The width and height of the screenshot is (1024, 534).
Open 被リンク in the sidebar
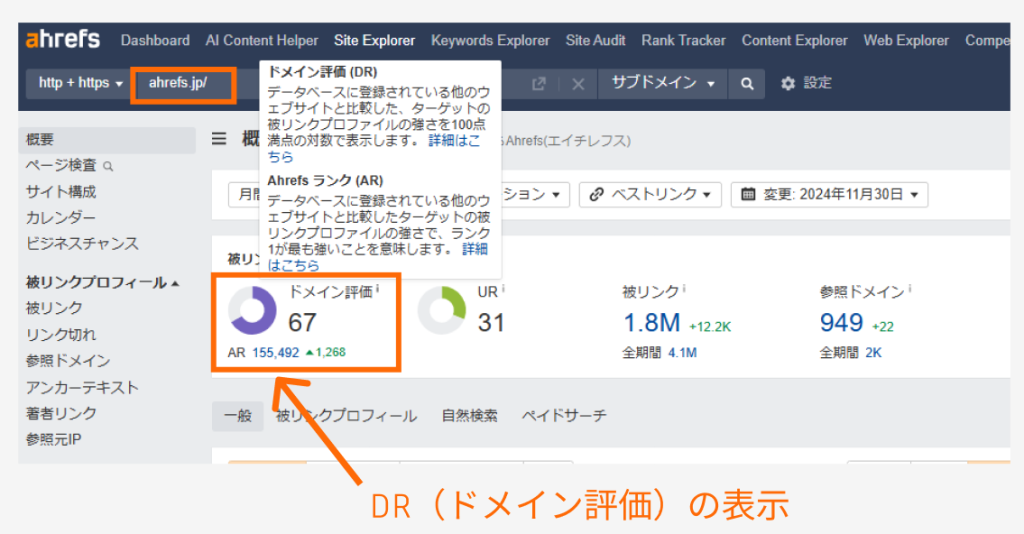pos(54,308)
